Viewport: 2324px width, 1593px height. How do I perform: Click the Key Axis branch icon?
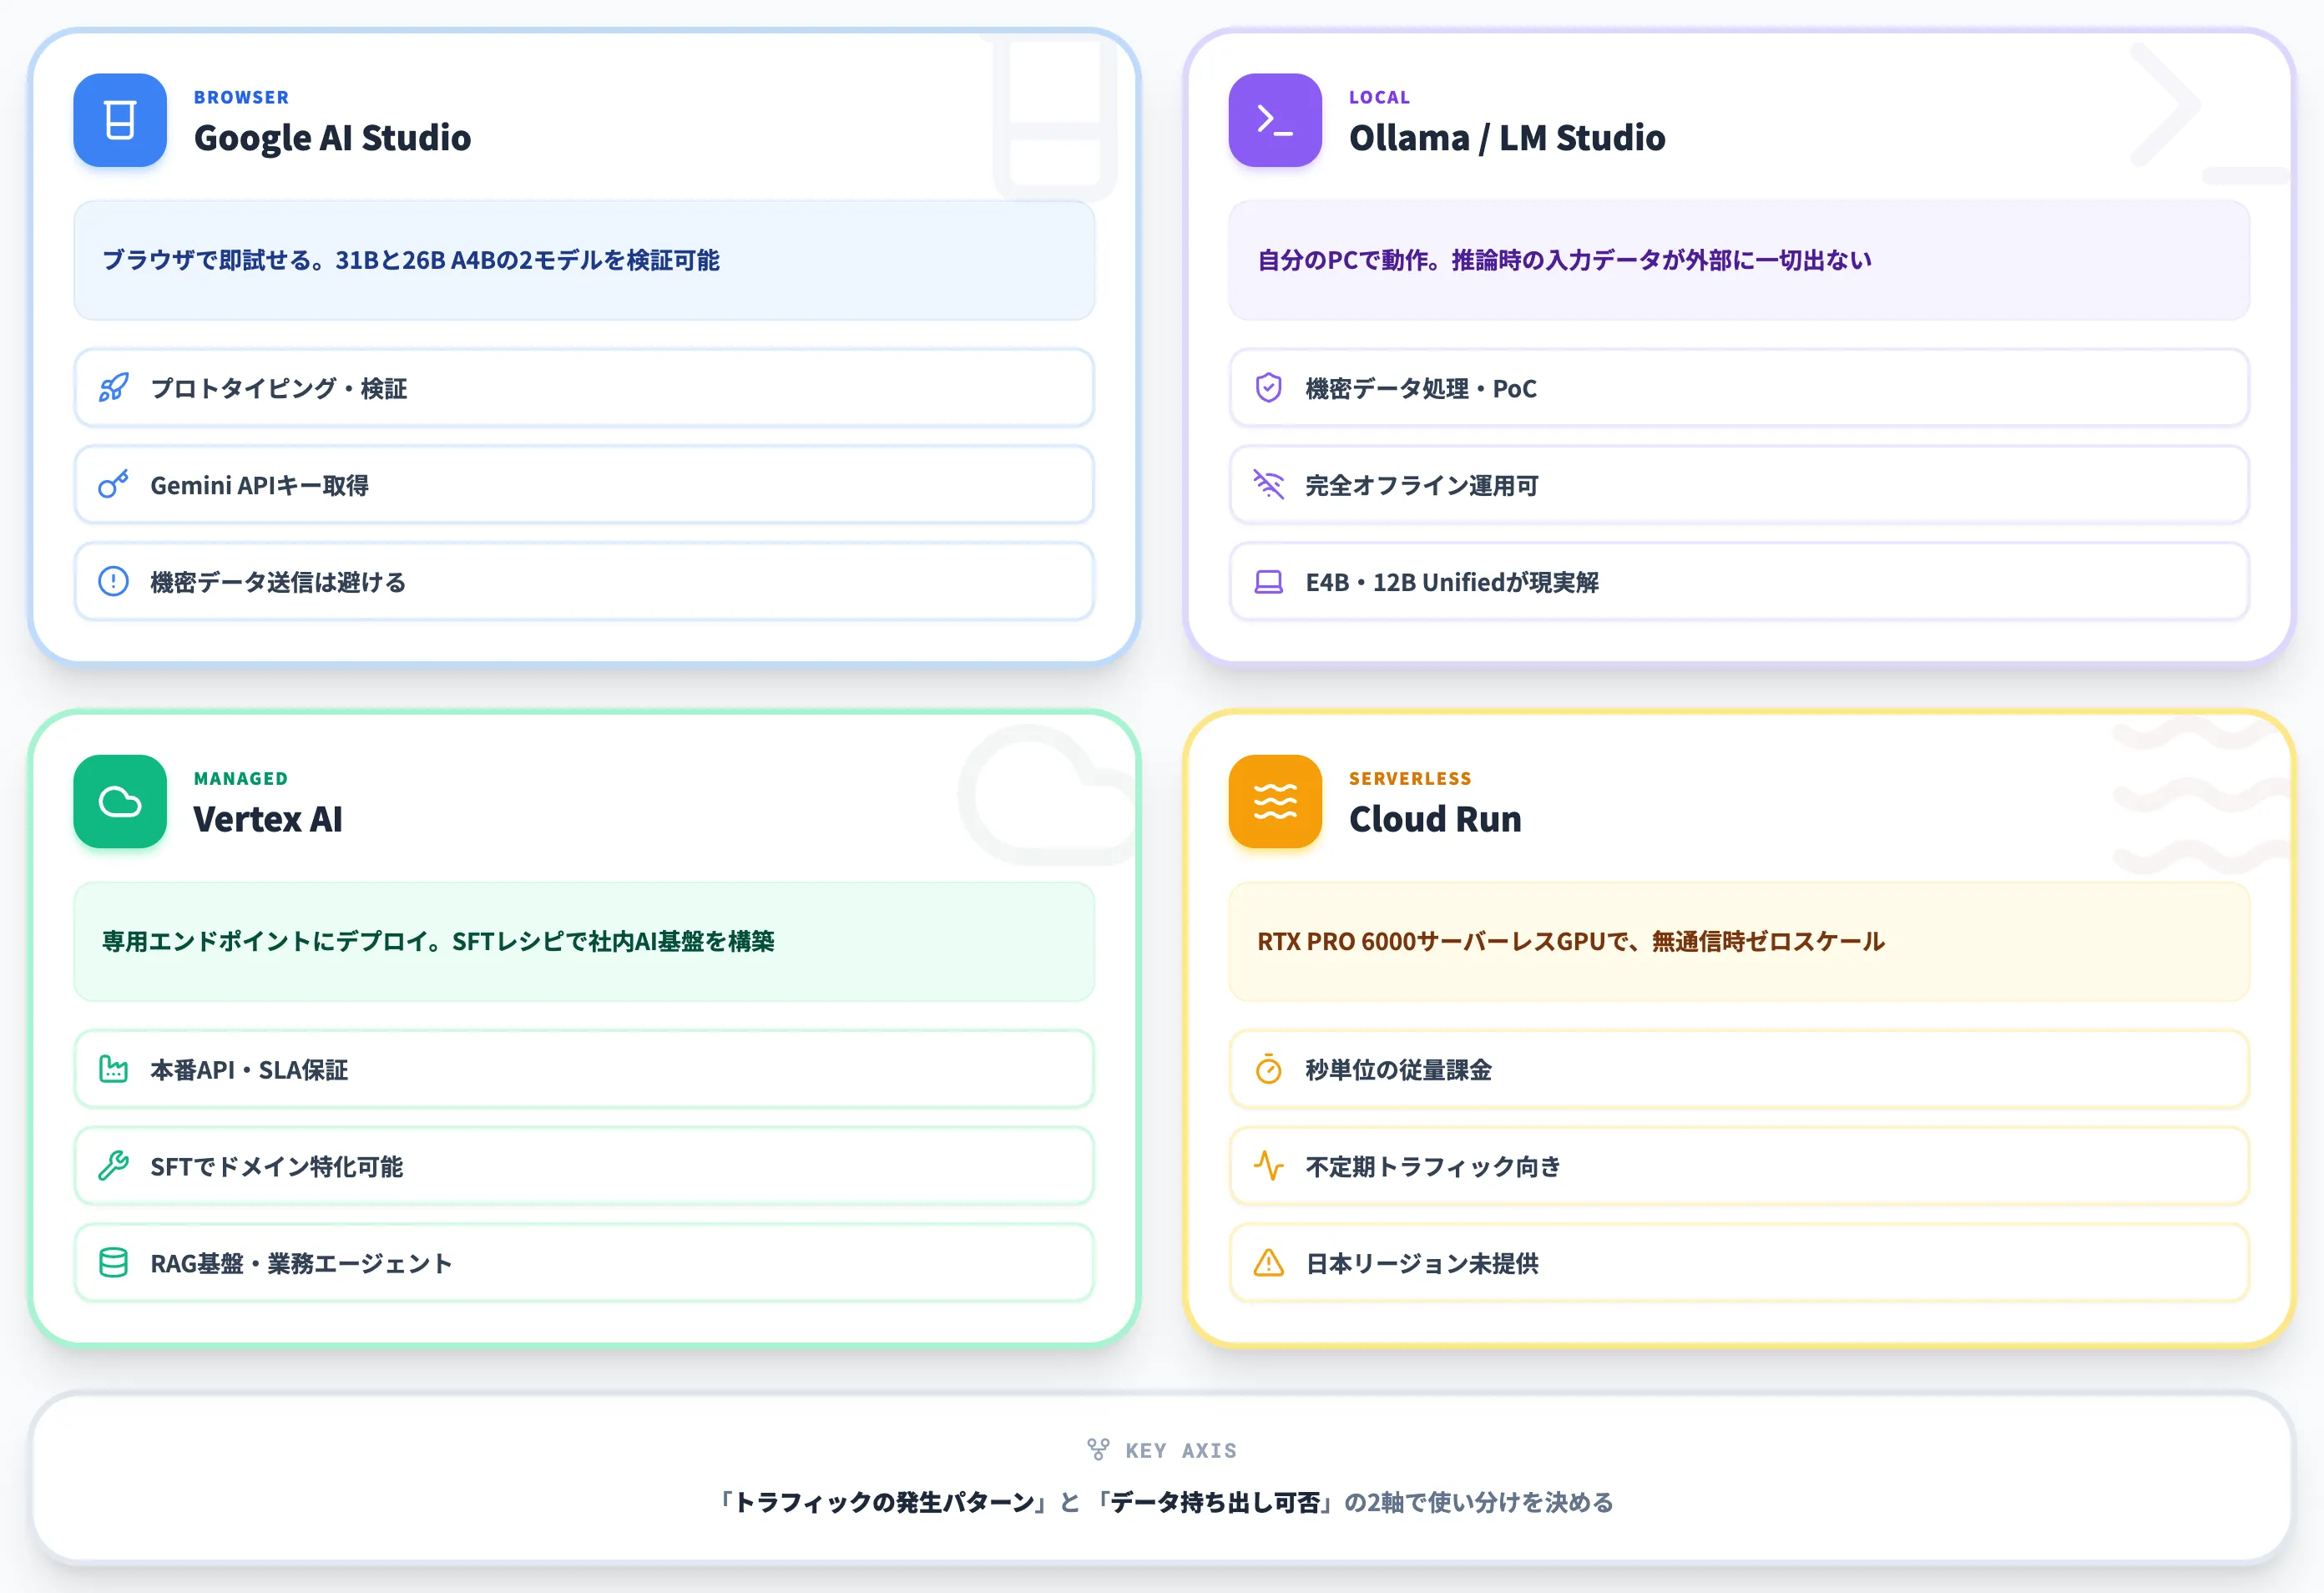(1098, 1449)
